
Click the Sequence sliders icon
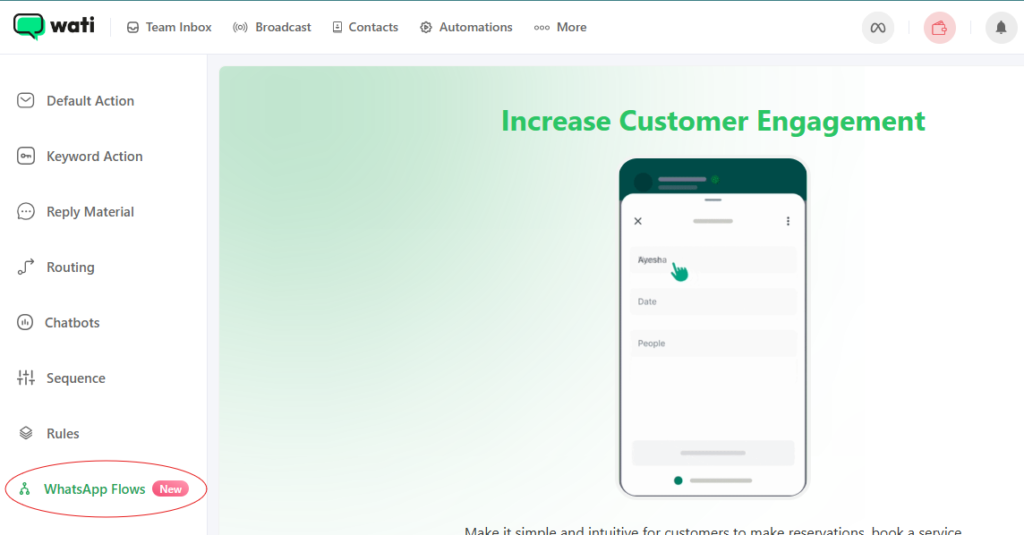[25, 378]
